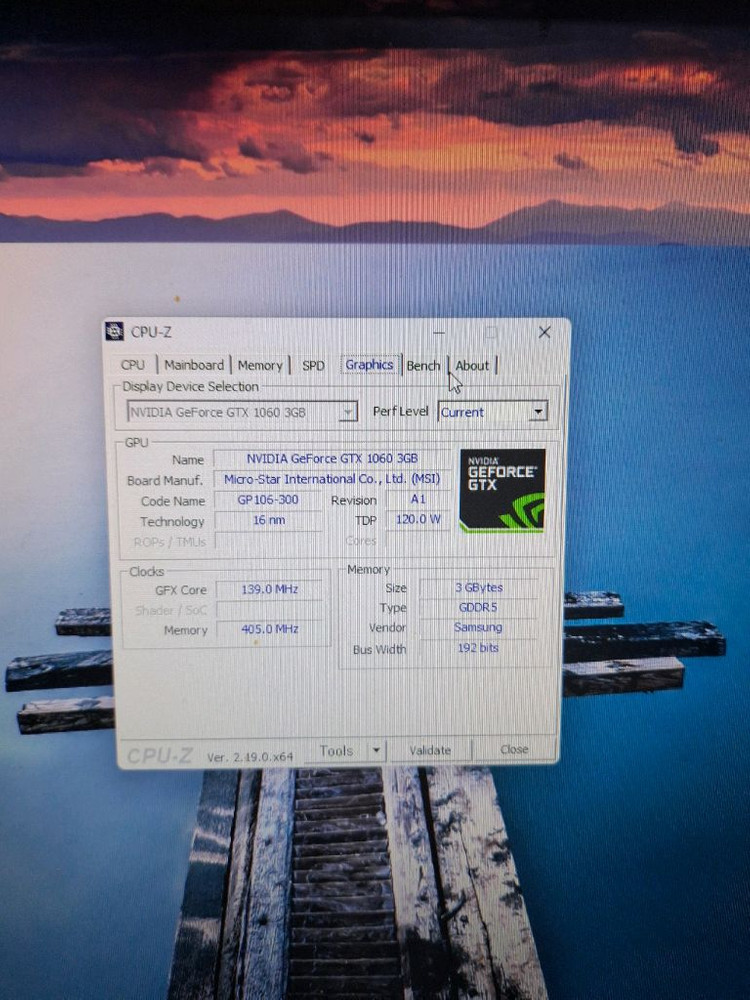This screenshot has width=750, height=1000.
Task: Click the Samsung vendor value
Action: click(478, 628)
